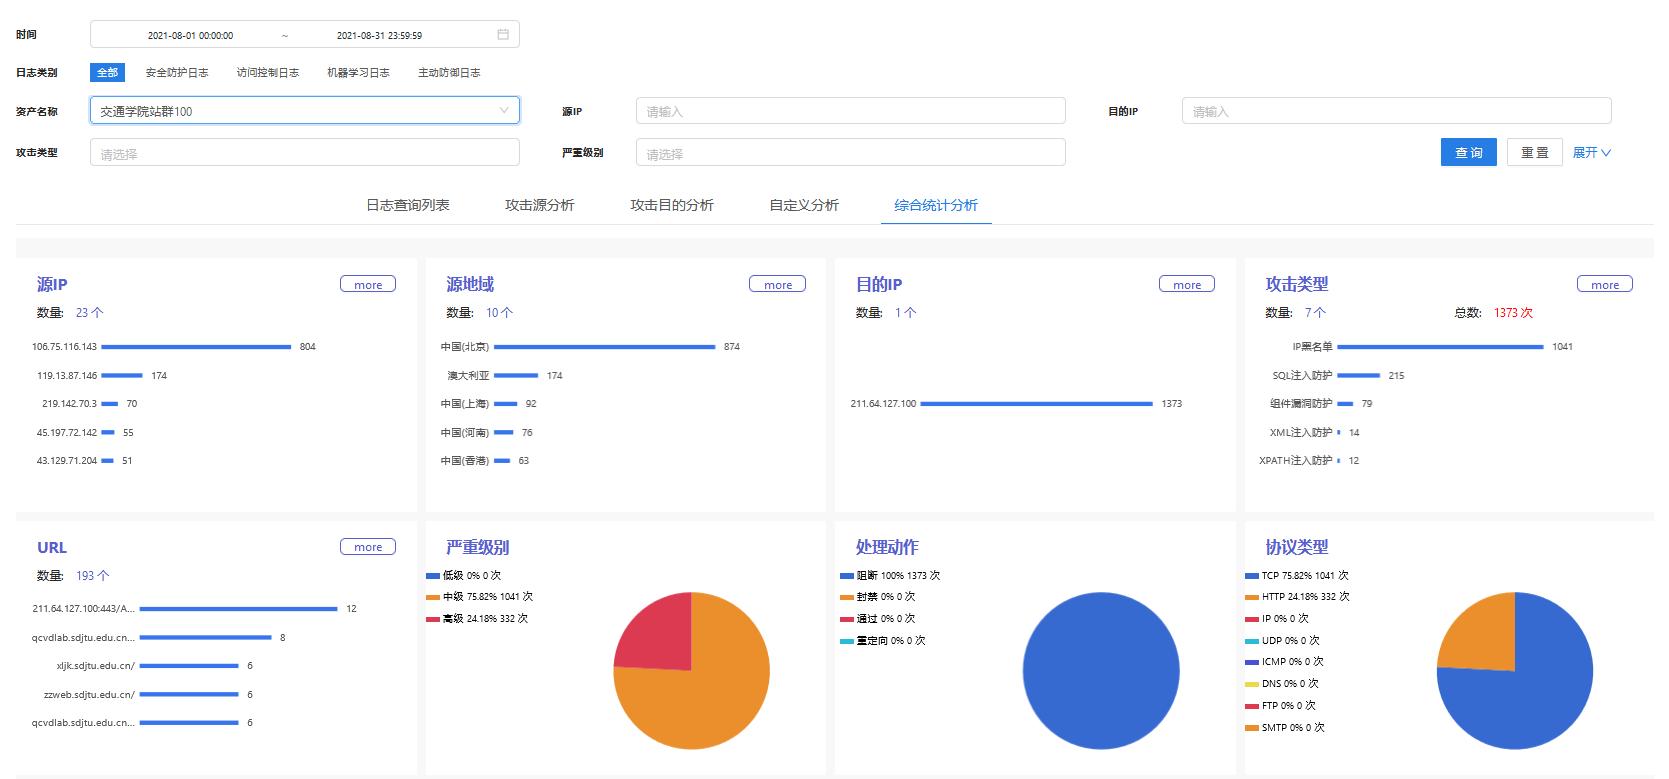The height and width of the screenshot is (779, 1669).
Task: Switch to 攻击源分析 tab
Action: (x=540, y=205)
